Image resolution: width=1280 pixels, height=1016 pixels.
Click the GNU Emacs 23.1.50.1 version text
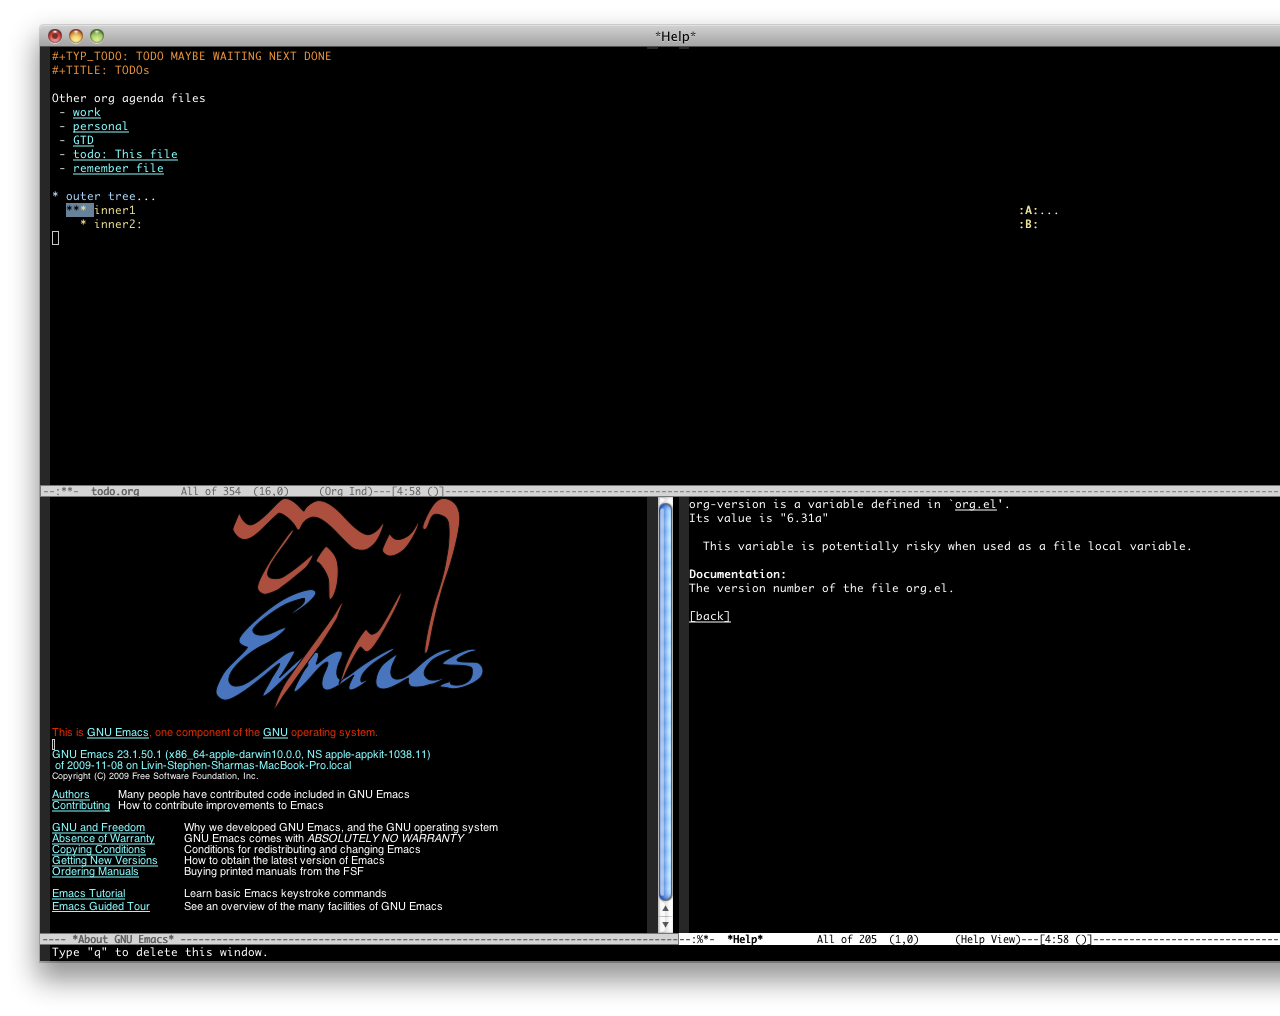pos(241,754)
